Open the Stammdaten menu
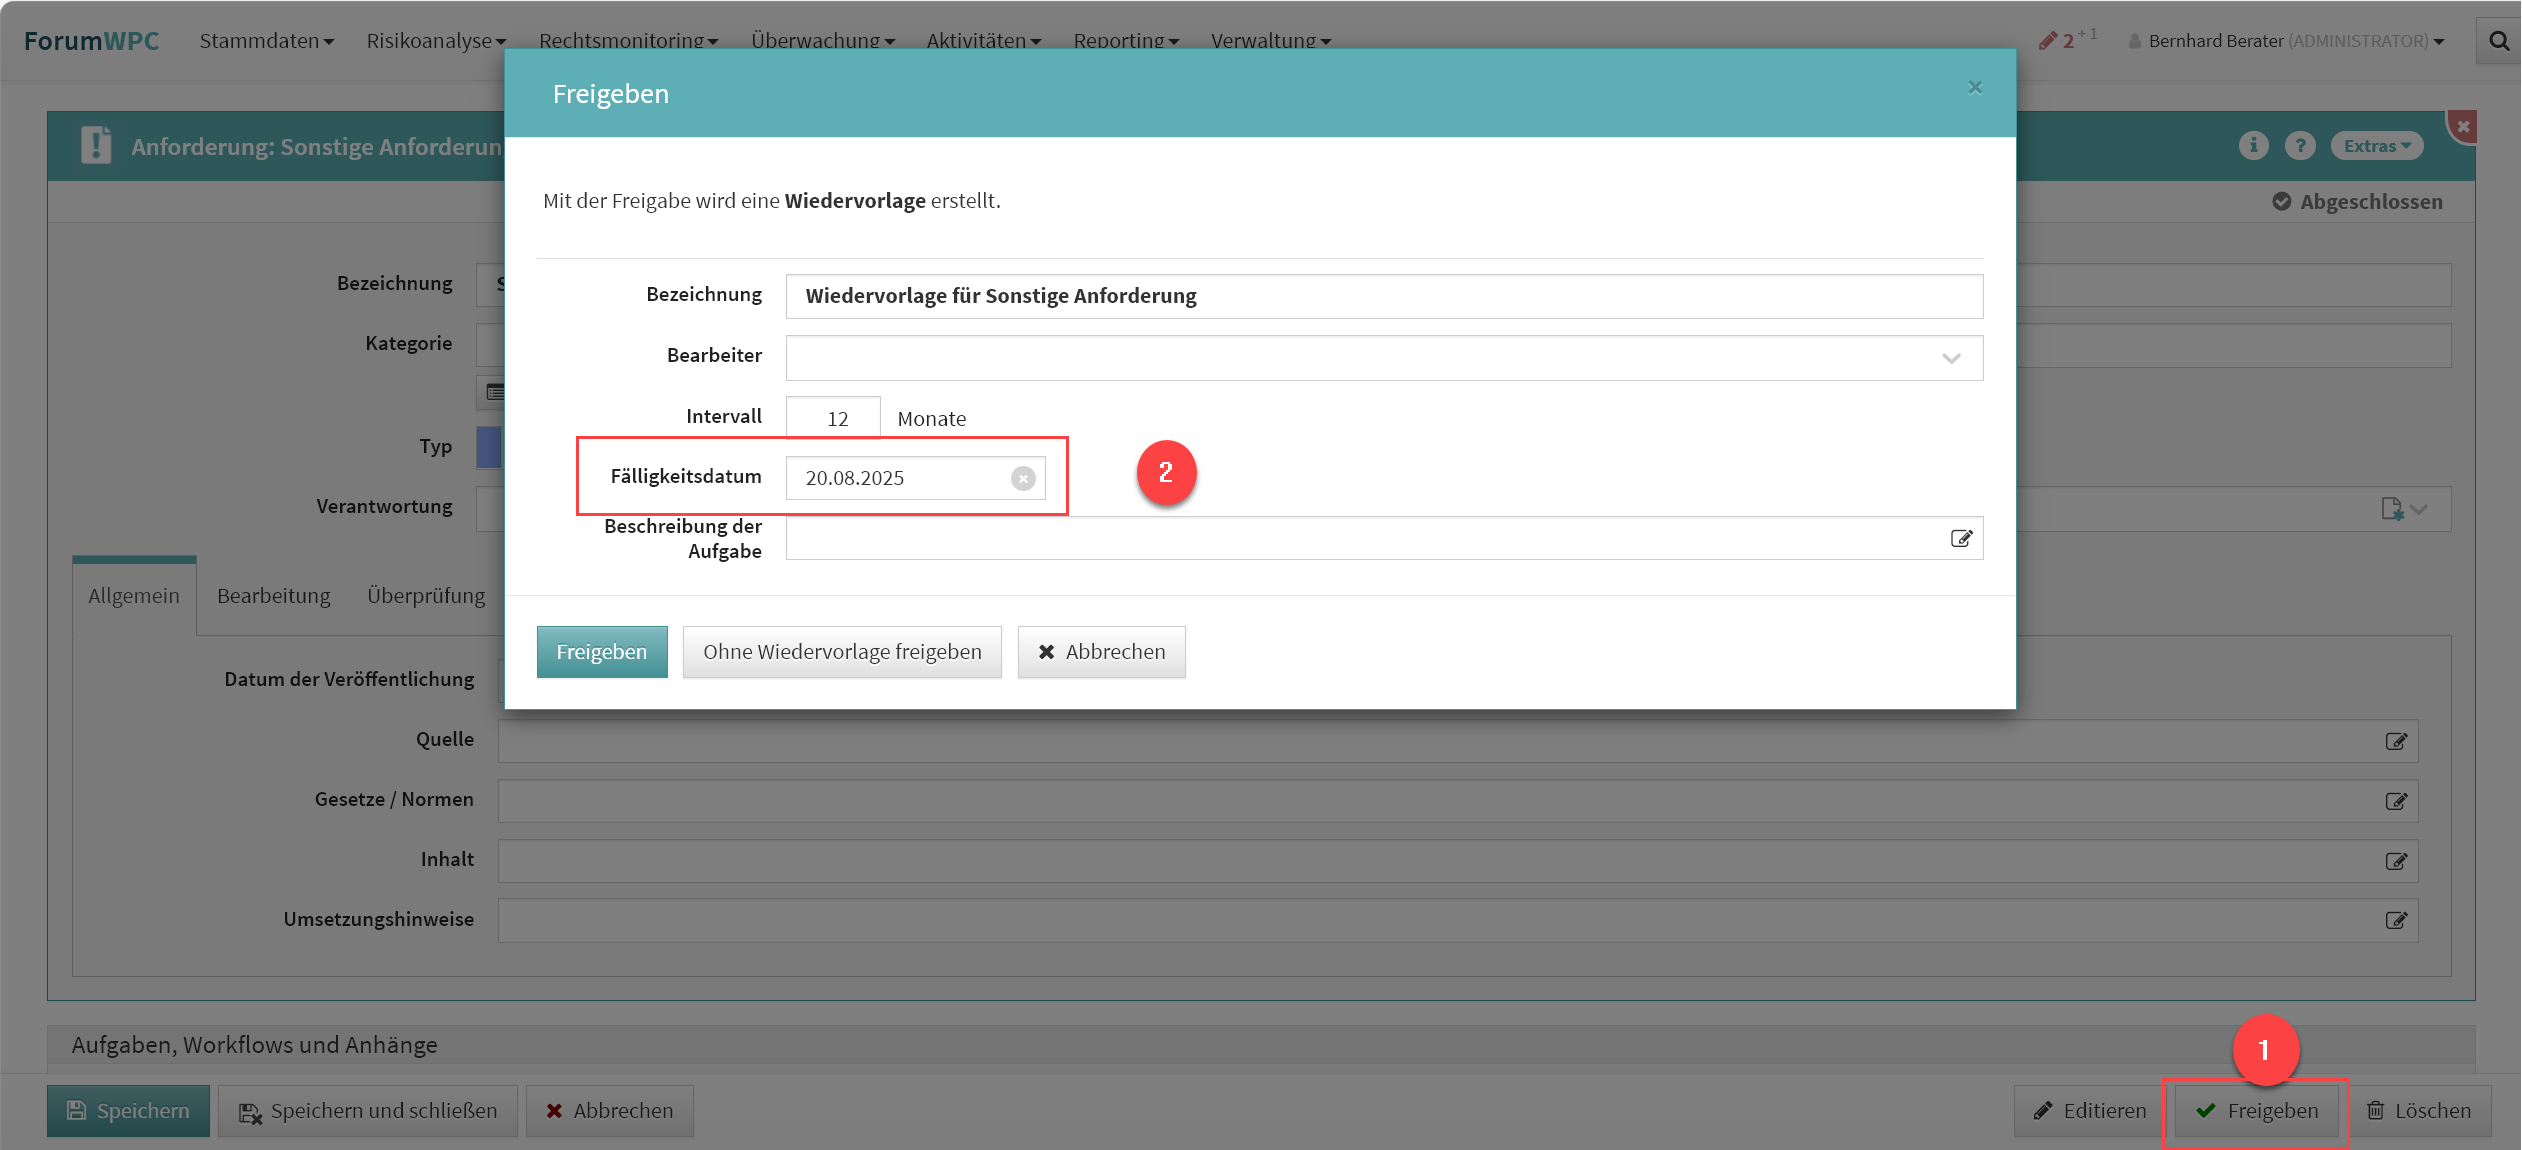Screen dimensions: 2522x1150 tap(266, 41)
